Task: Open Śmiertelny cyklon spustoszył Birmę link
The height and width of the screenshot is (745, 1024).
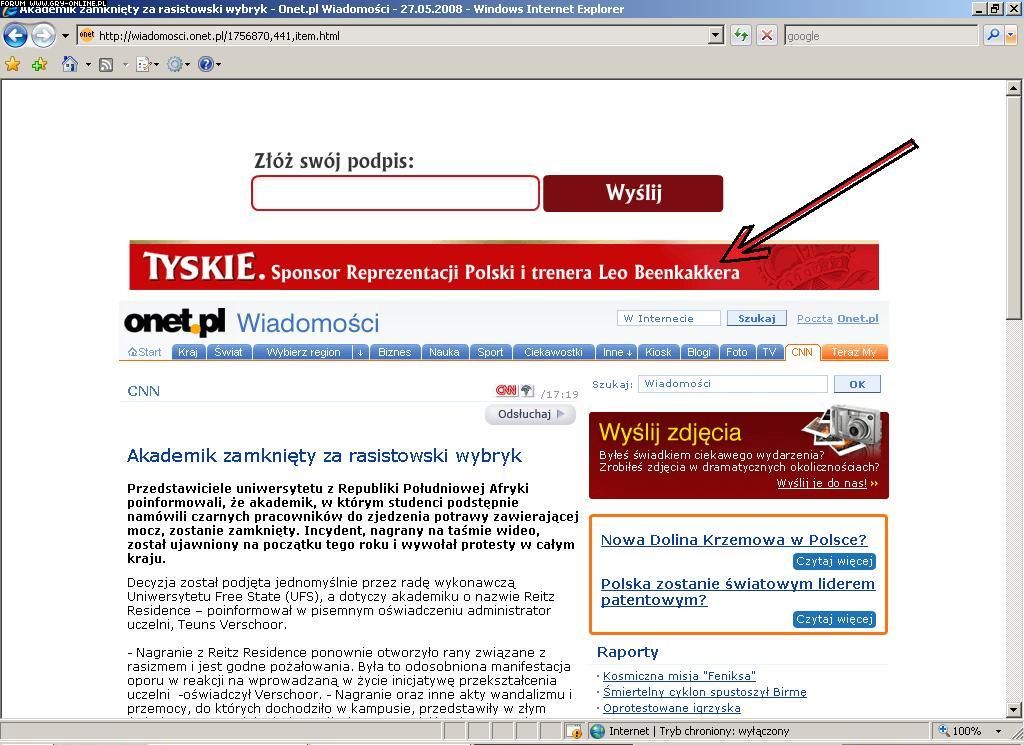Action: tap(705, 692)
